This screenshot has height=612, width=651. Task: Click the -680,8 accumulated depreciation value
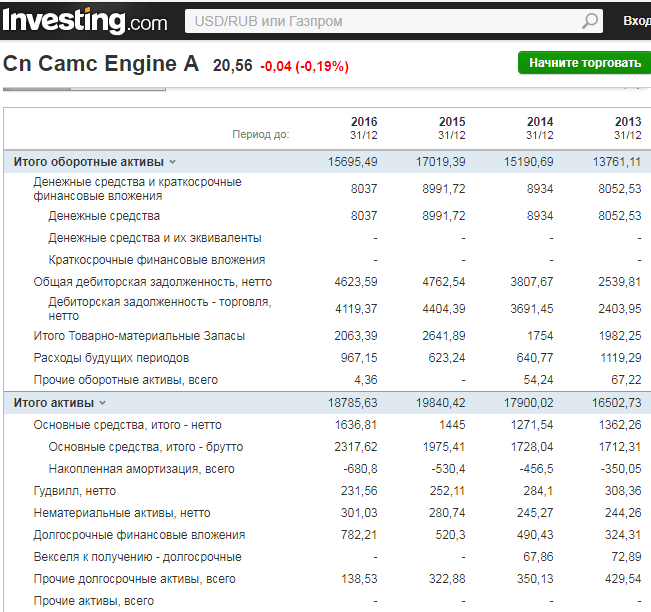pos(360,469)
